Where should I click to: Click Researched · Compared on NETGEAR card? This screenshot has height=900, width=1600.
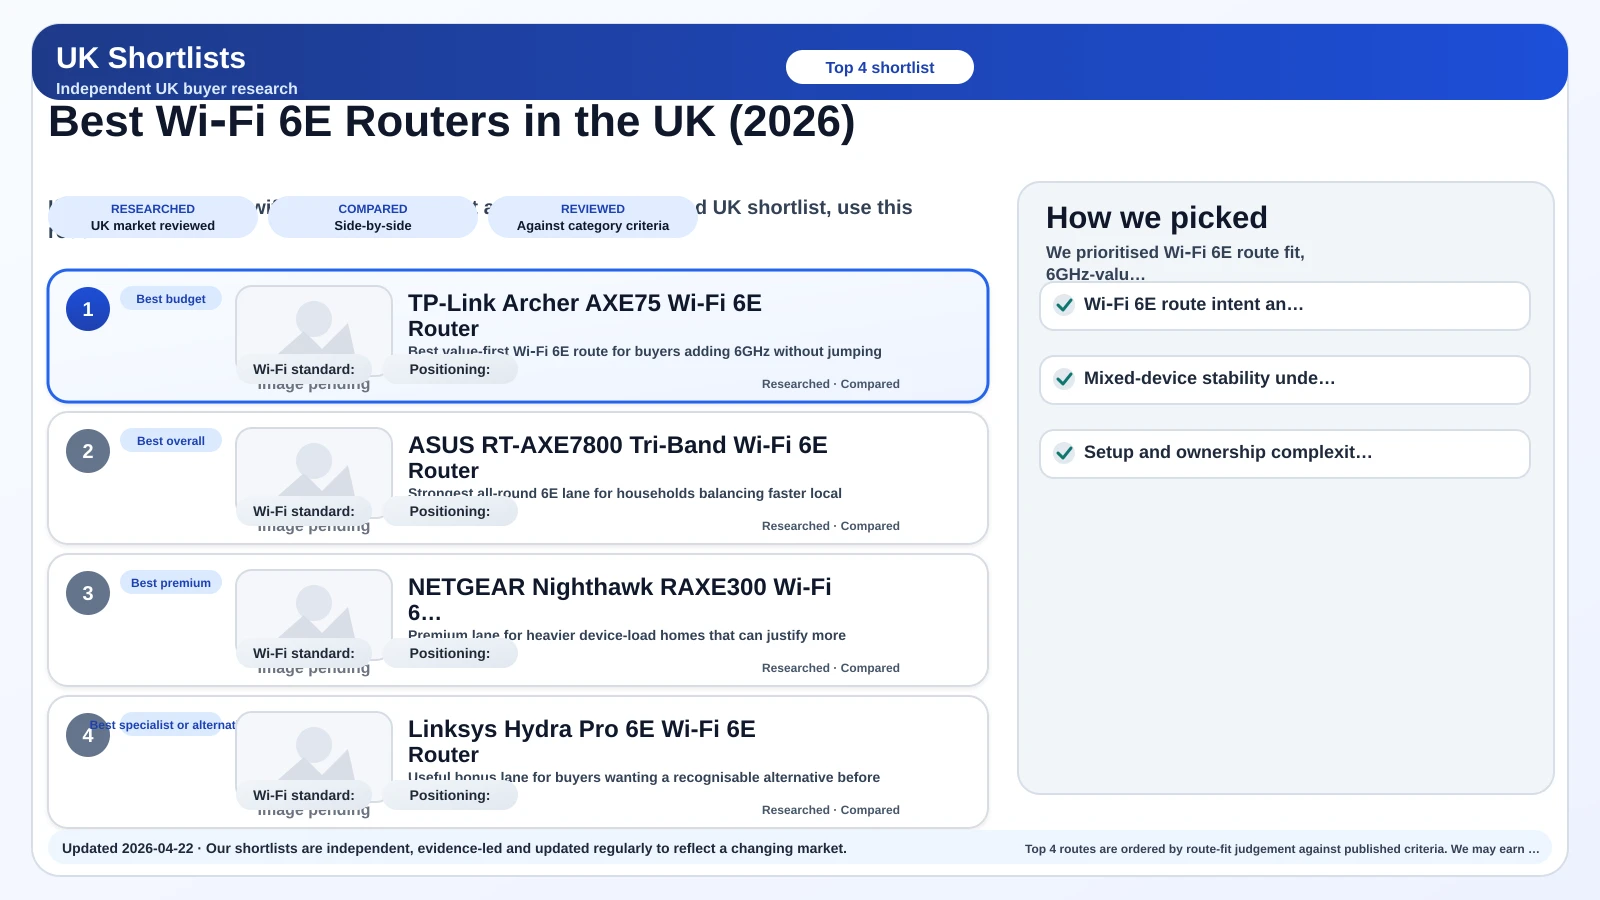coord(831,668)
